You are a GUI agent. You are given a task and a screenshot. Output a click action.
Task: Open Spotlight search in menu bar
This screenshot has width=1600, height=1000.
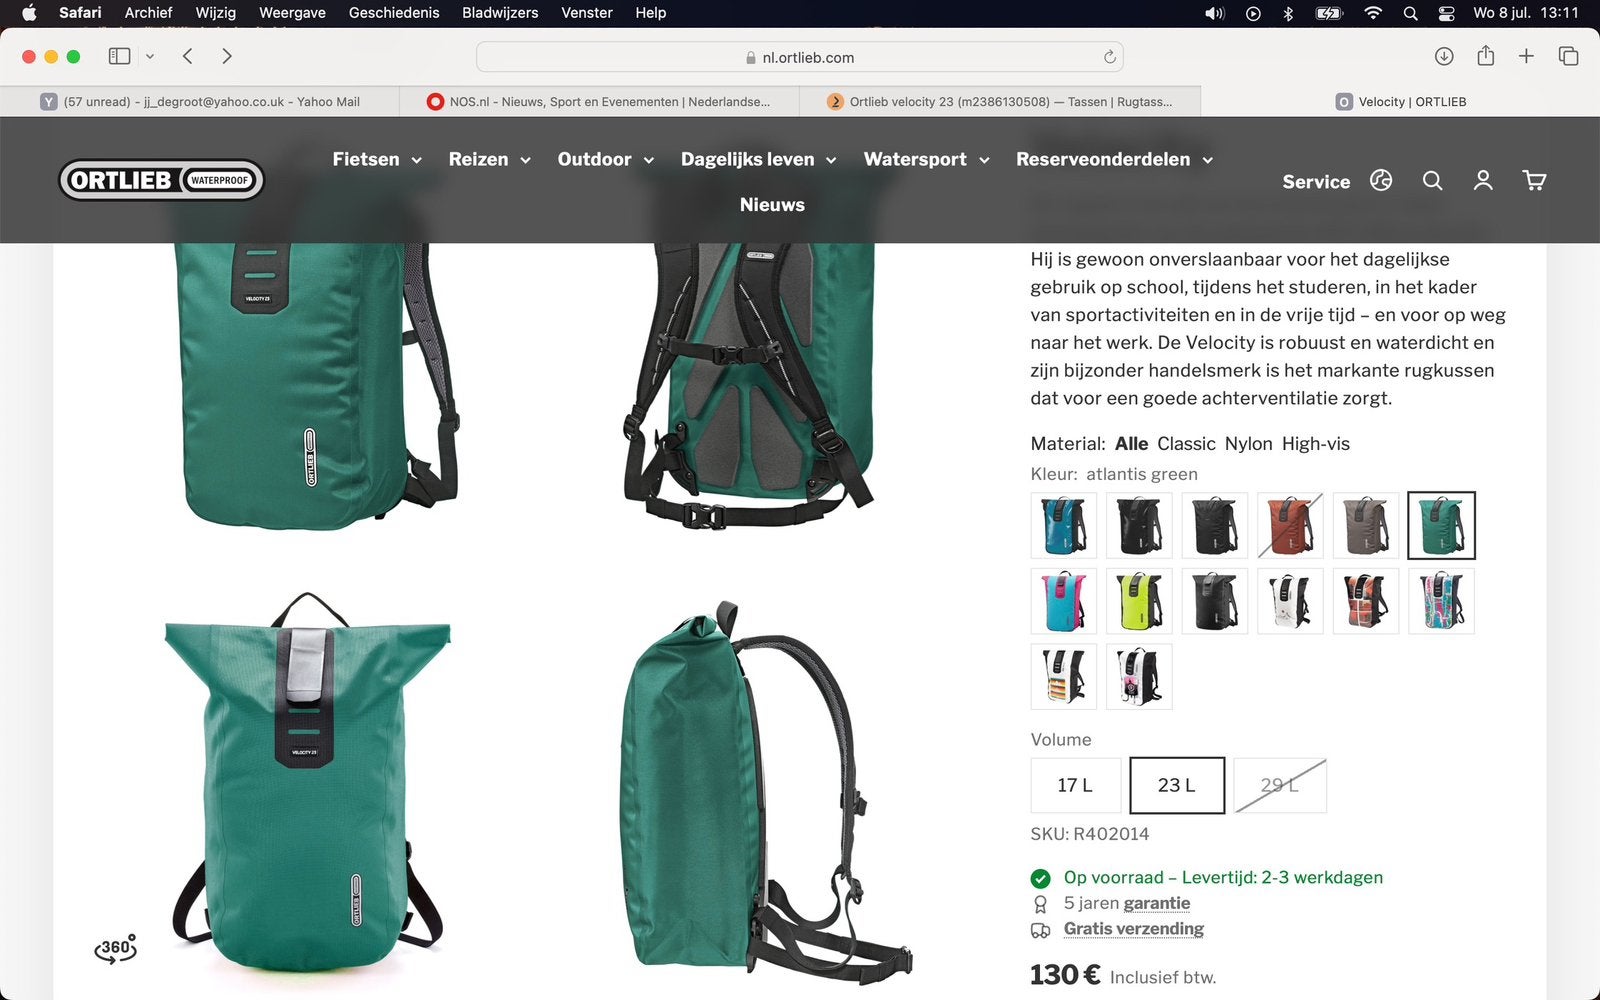point(1410,13)
